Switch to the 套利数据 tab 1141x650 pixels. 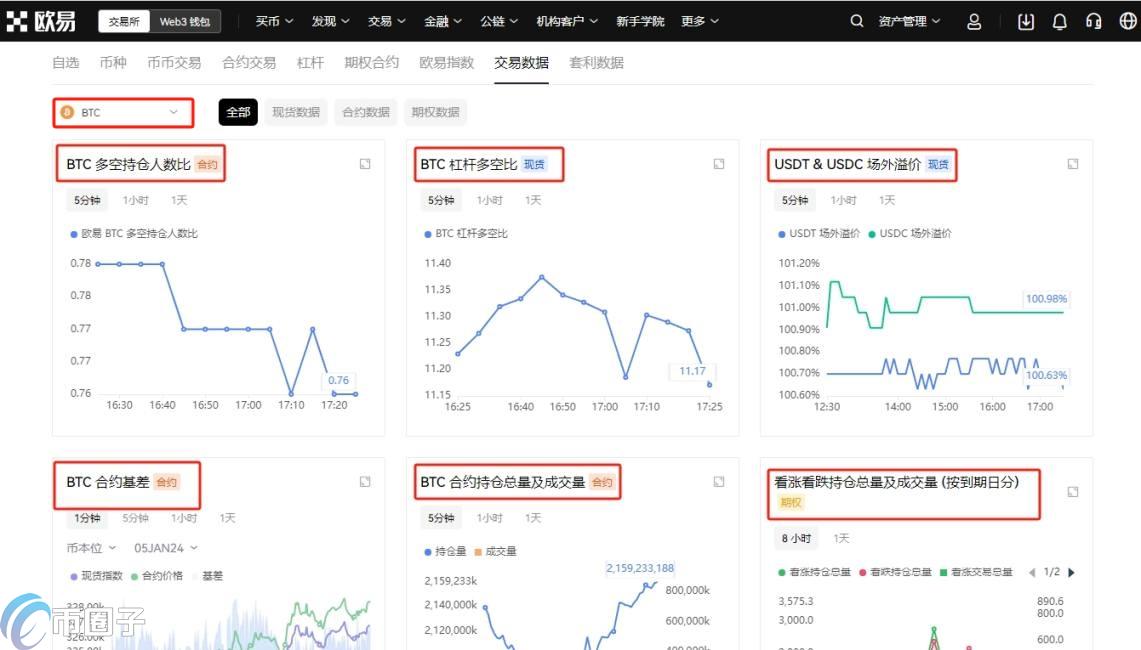coord(596,62)
